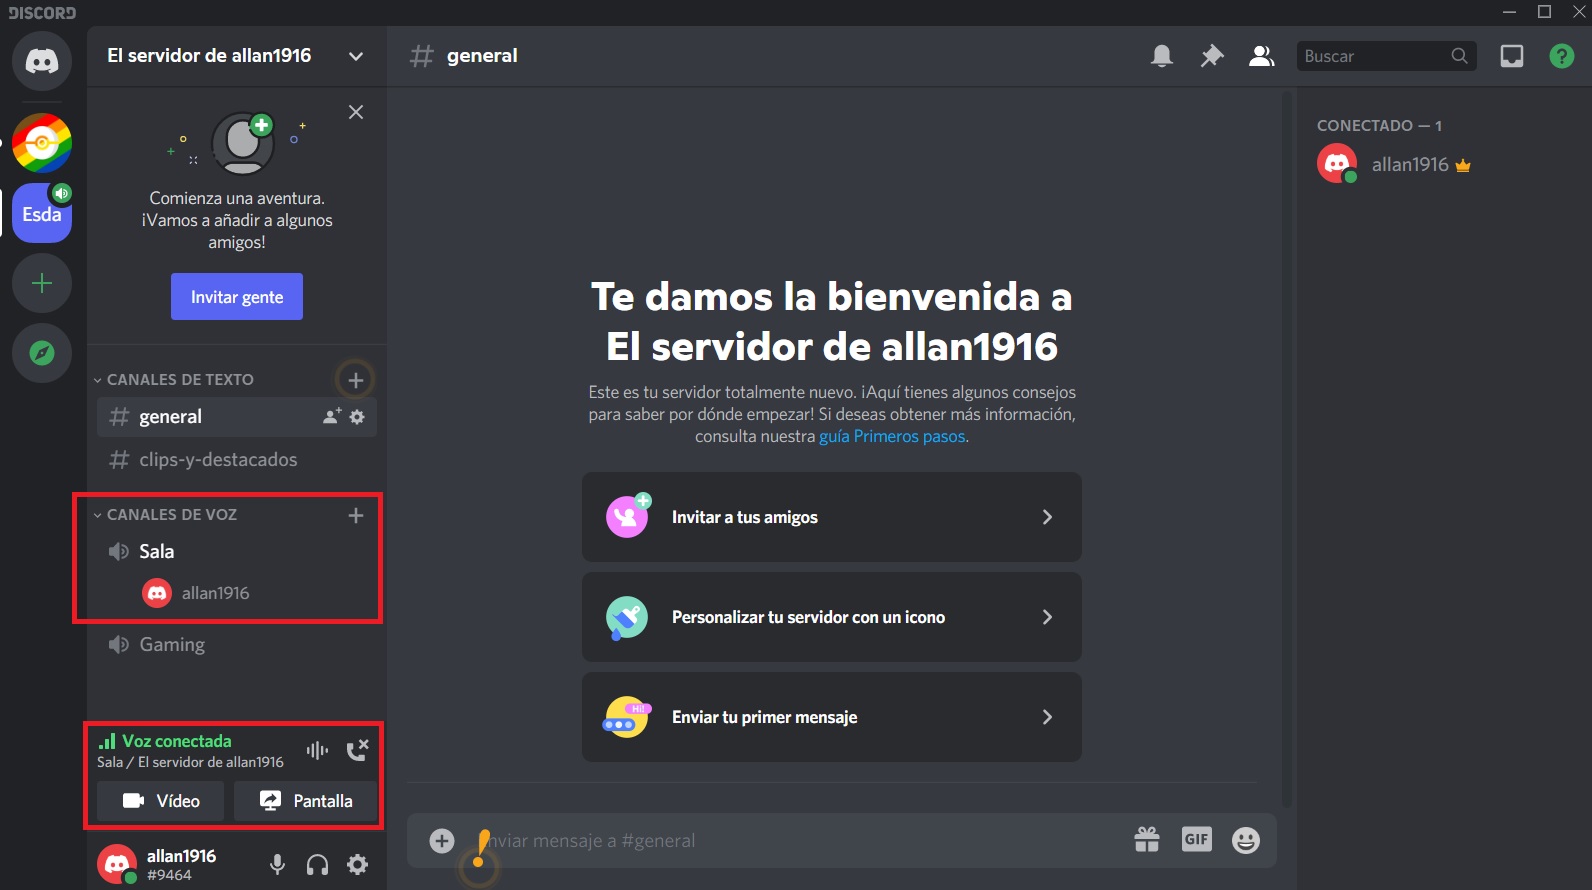The height and width of the screenshot is (890, 1592).
Task: Focus the Buscar search field
Action: pyautogui.click(x=1386, y=56)
